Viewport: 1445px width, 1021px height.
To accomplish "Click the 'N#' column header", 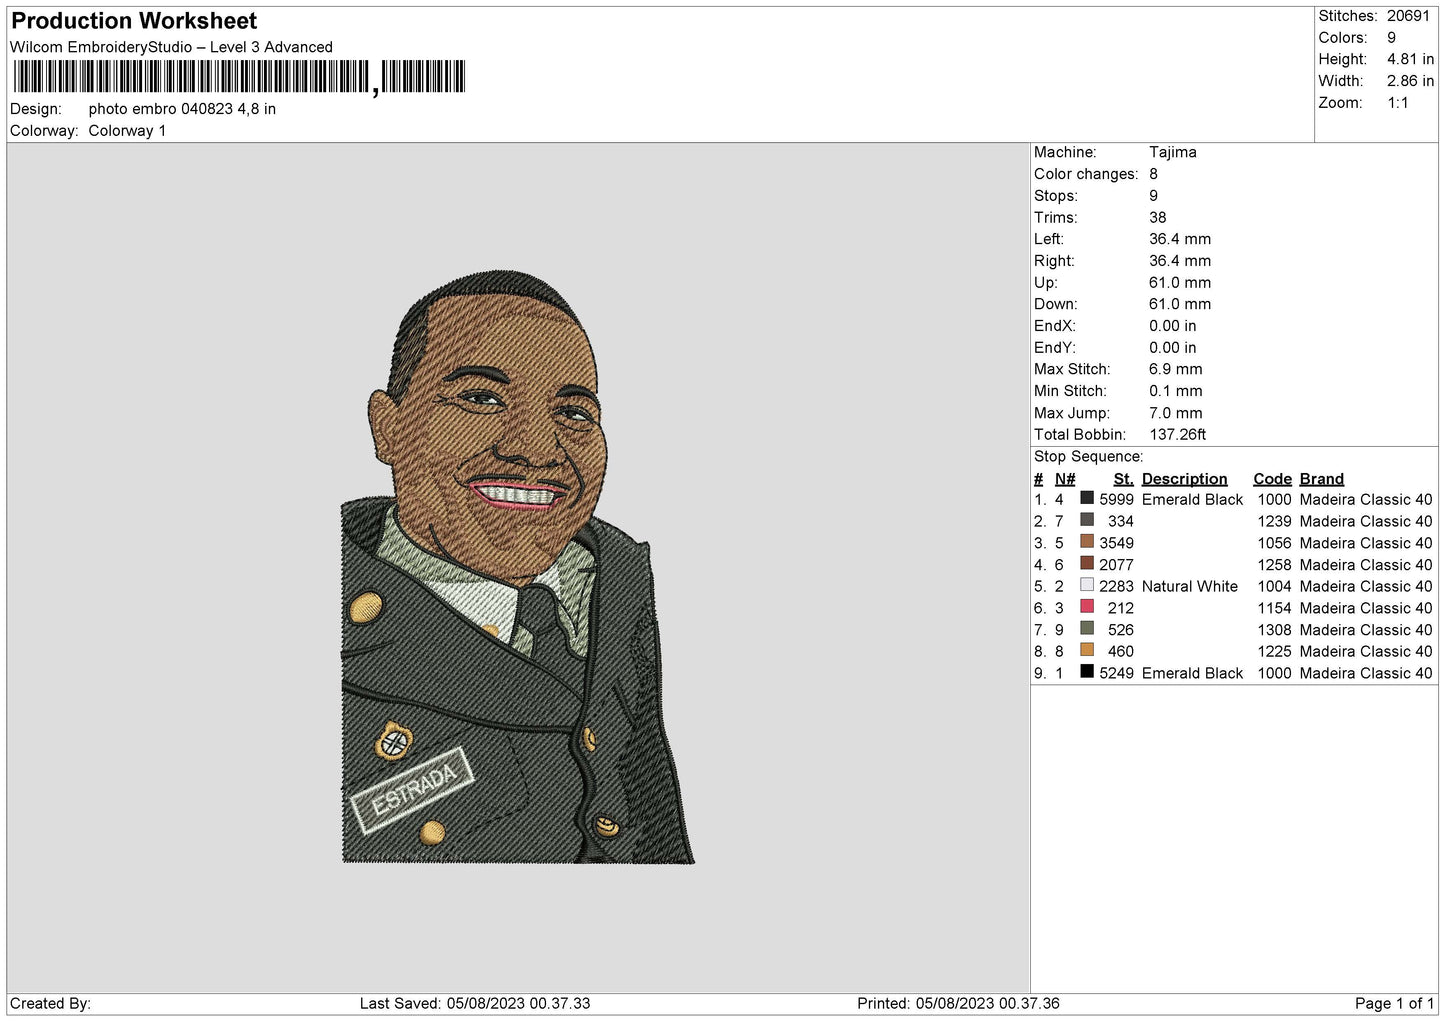I will (1065, 479).
